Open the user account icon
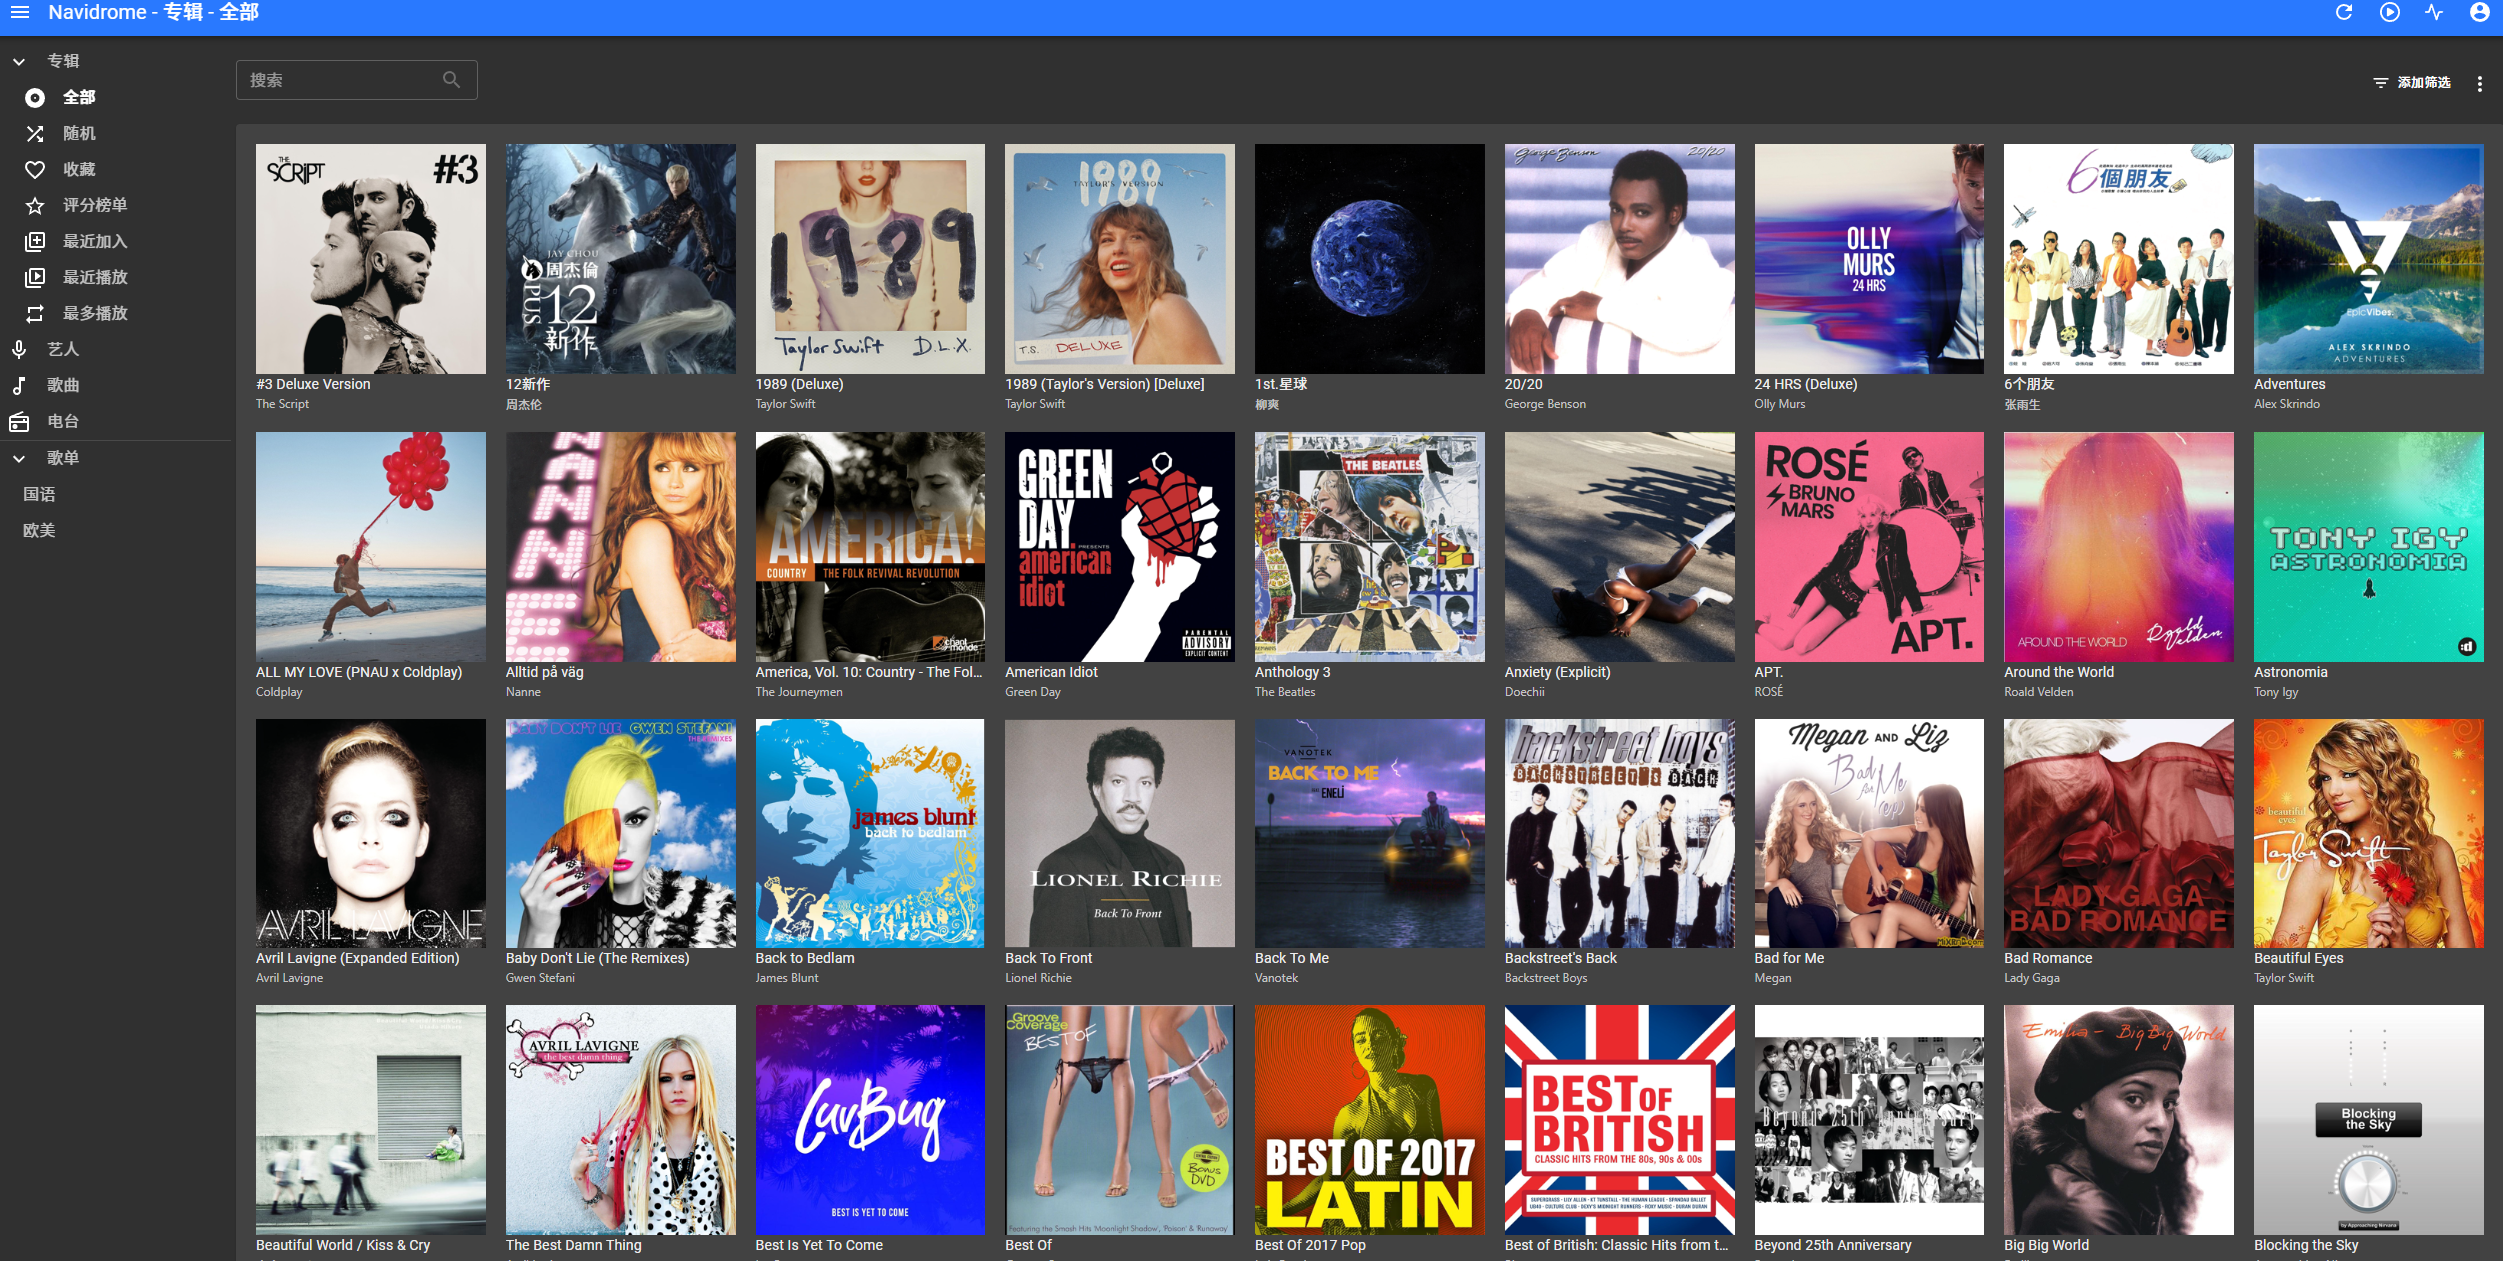This screenshot has height=1261, width=2503. pyautogui.click(x=2479, y=12)
